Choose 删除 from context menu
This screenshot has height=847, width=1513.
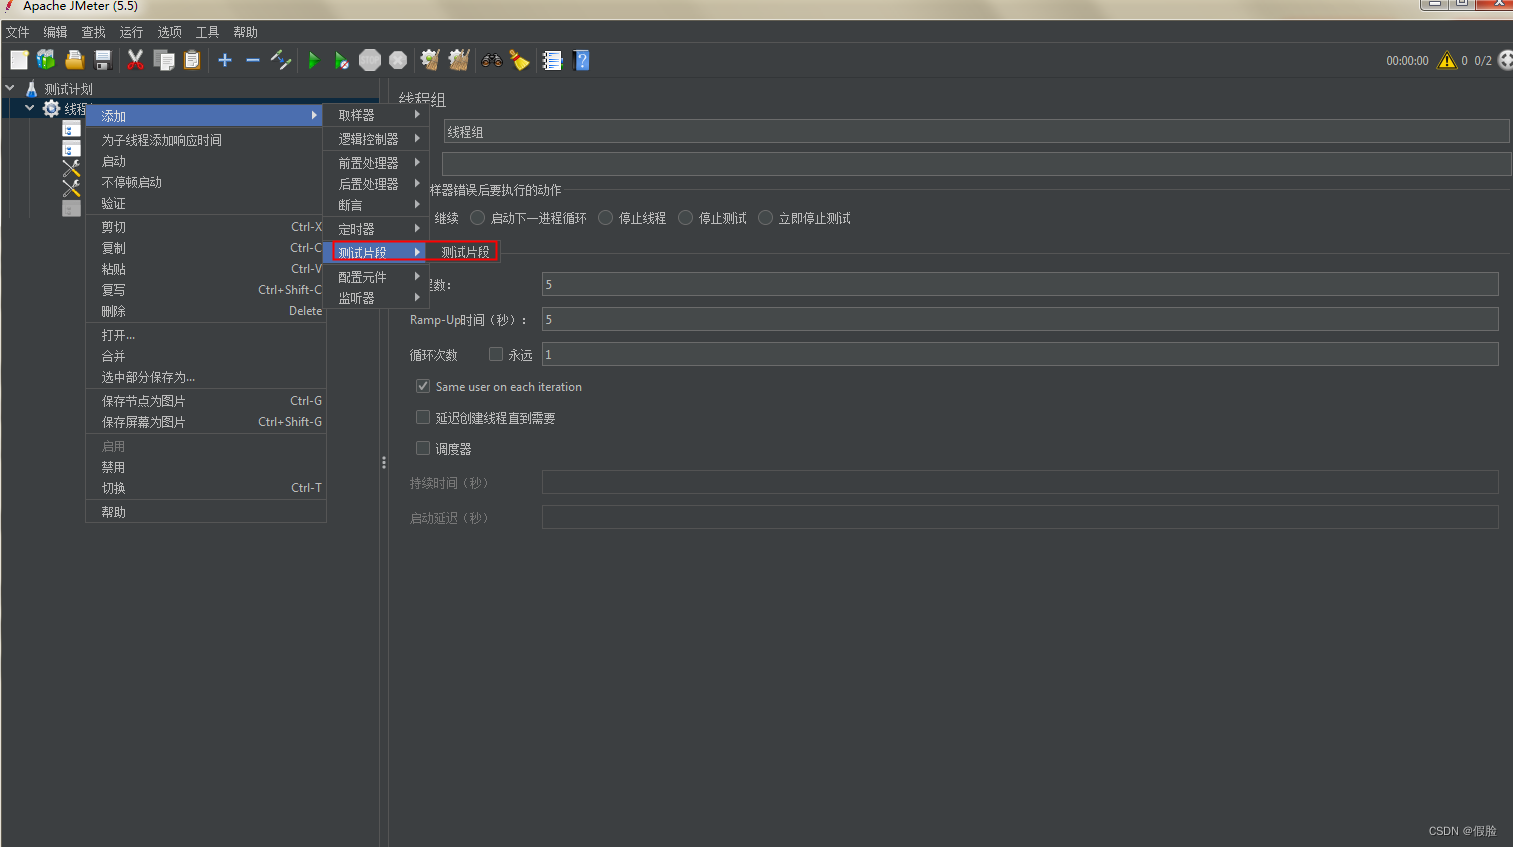[x=206, y=311]
